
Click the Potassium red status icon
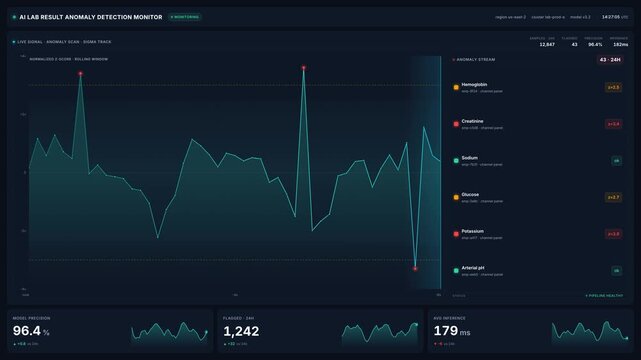pos(456,234)
